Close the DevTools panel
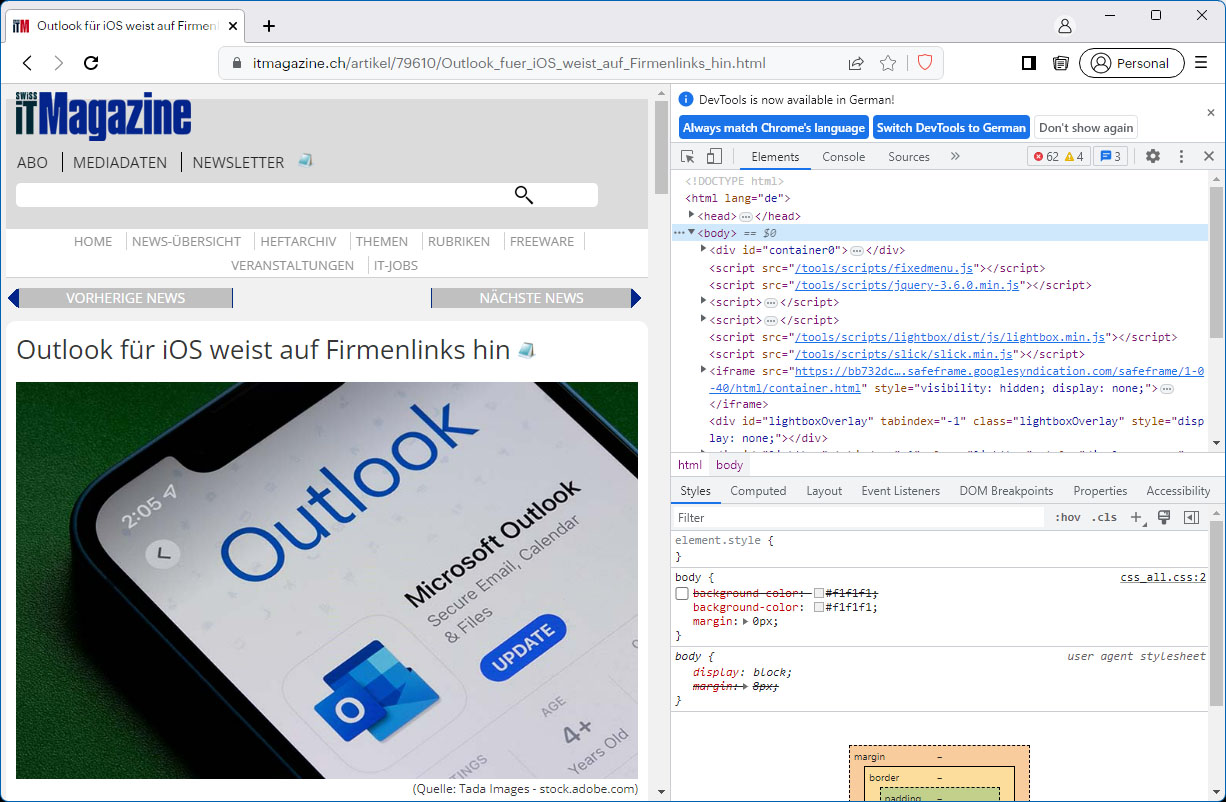 (x=1208, y=156)
